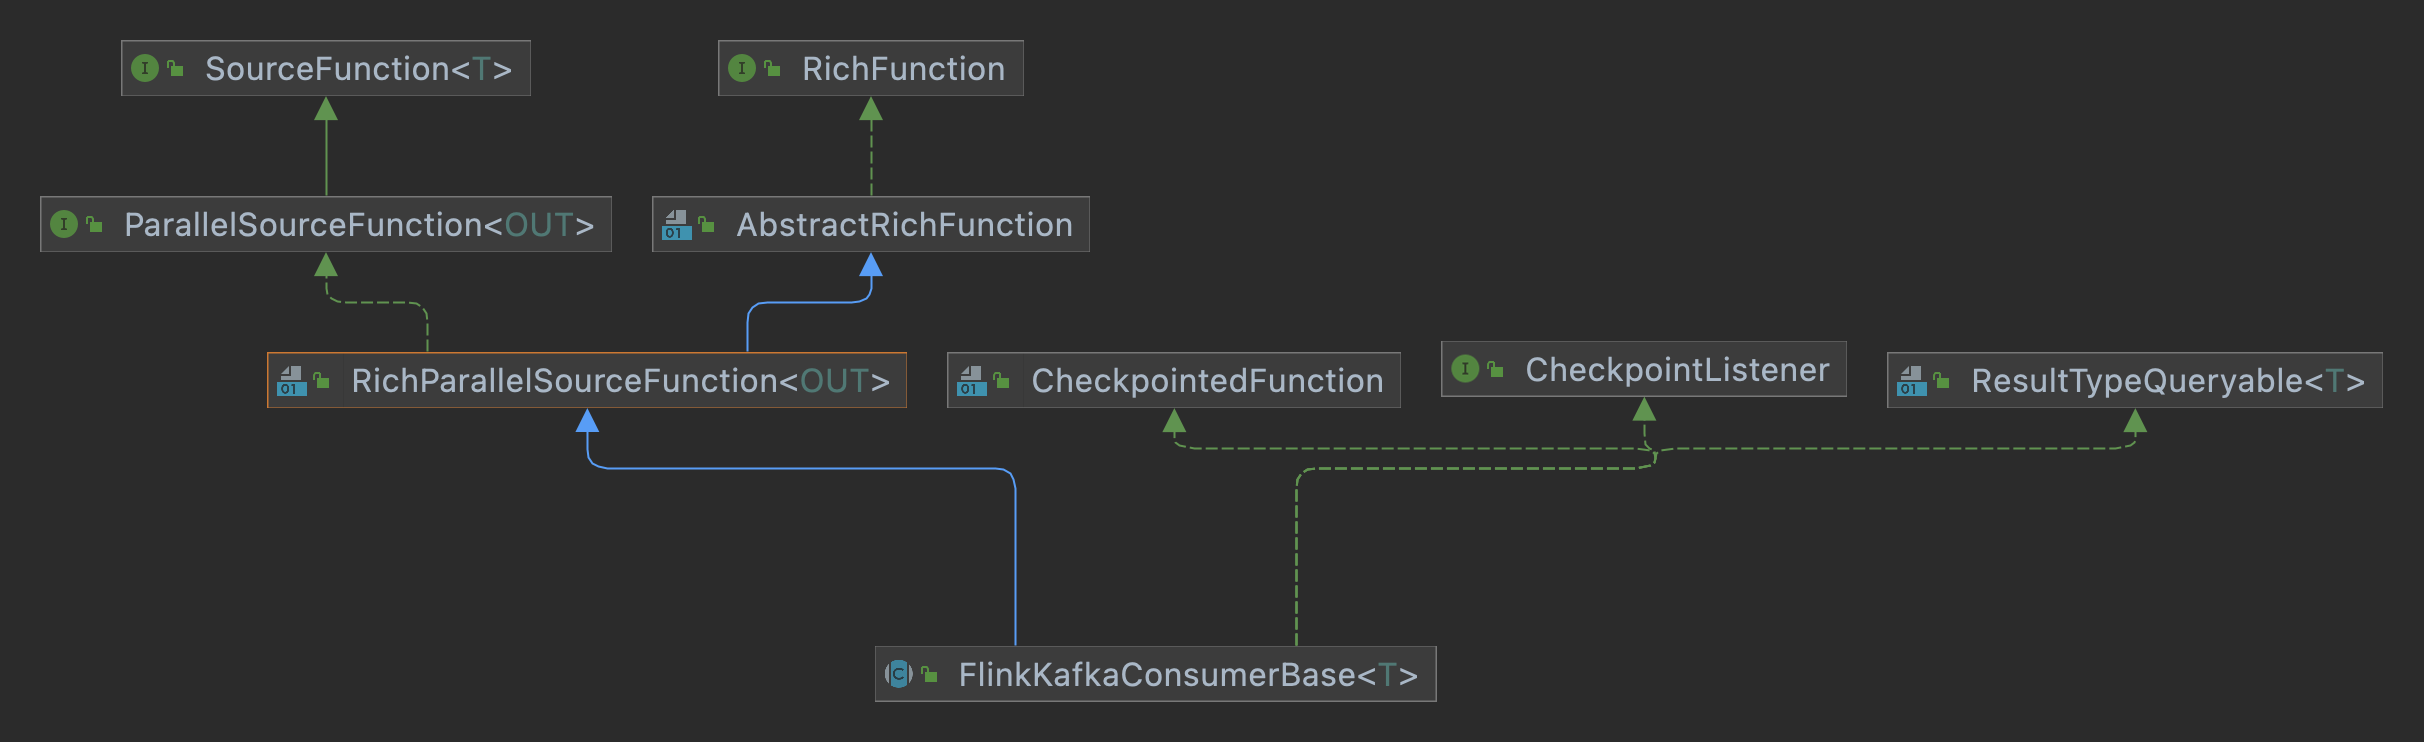Click the interface icon on CheckpointListener
Image resolution: width=2424 pixels, height=742 pixels.
click(1465, 369)
